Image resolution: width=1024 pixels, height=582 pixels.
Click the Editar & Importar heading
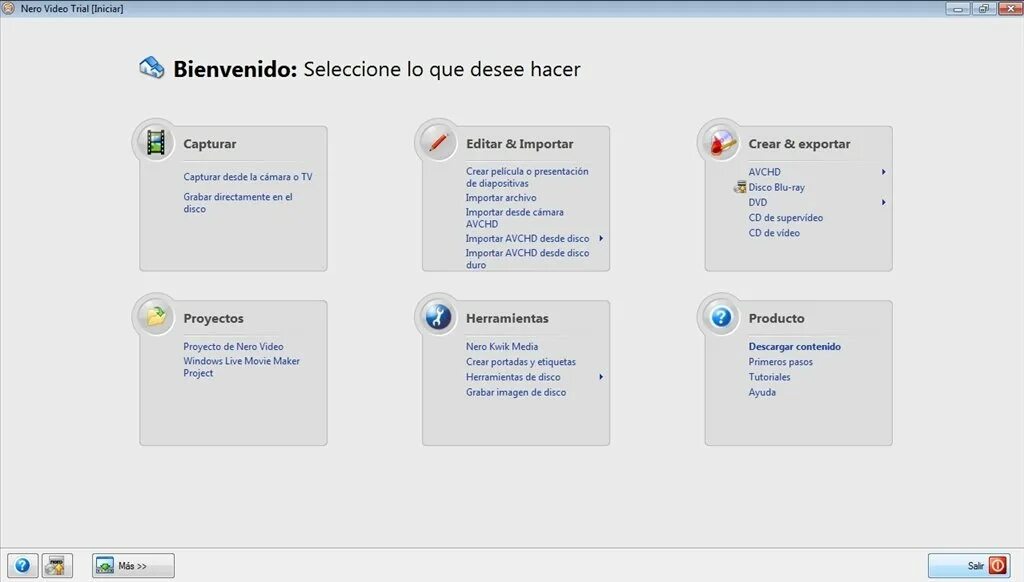(519, 144)
